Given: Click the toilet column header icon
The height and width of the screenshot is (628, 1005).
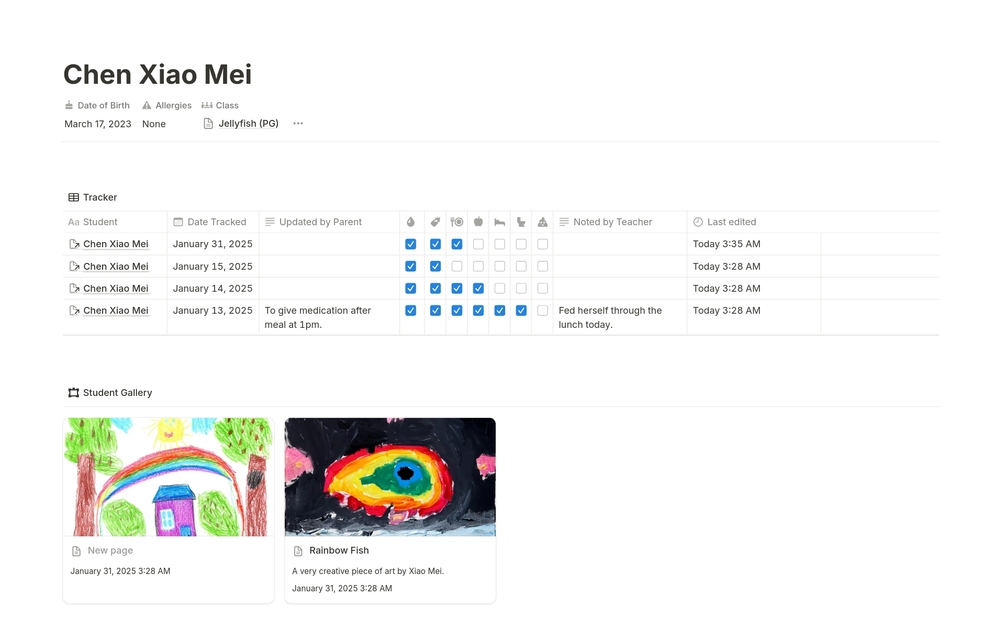Looking at the screenshot, I should point(521,222).
